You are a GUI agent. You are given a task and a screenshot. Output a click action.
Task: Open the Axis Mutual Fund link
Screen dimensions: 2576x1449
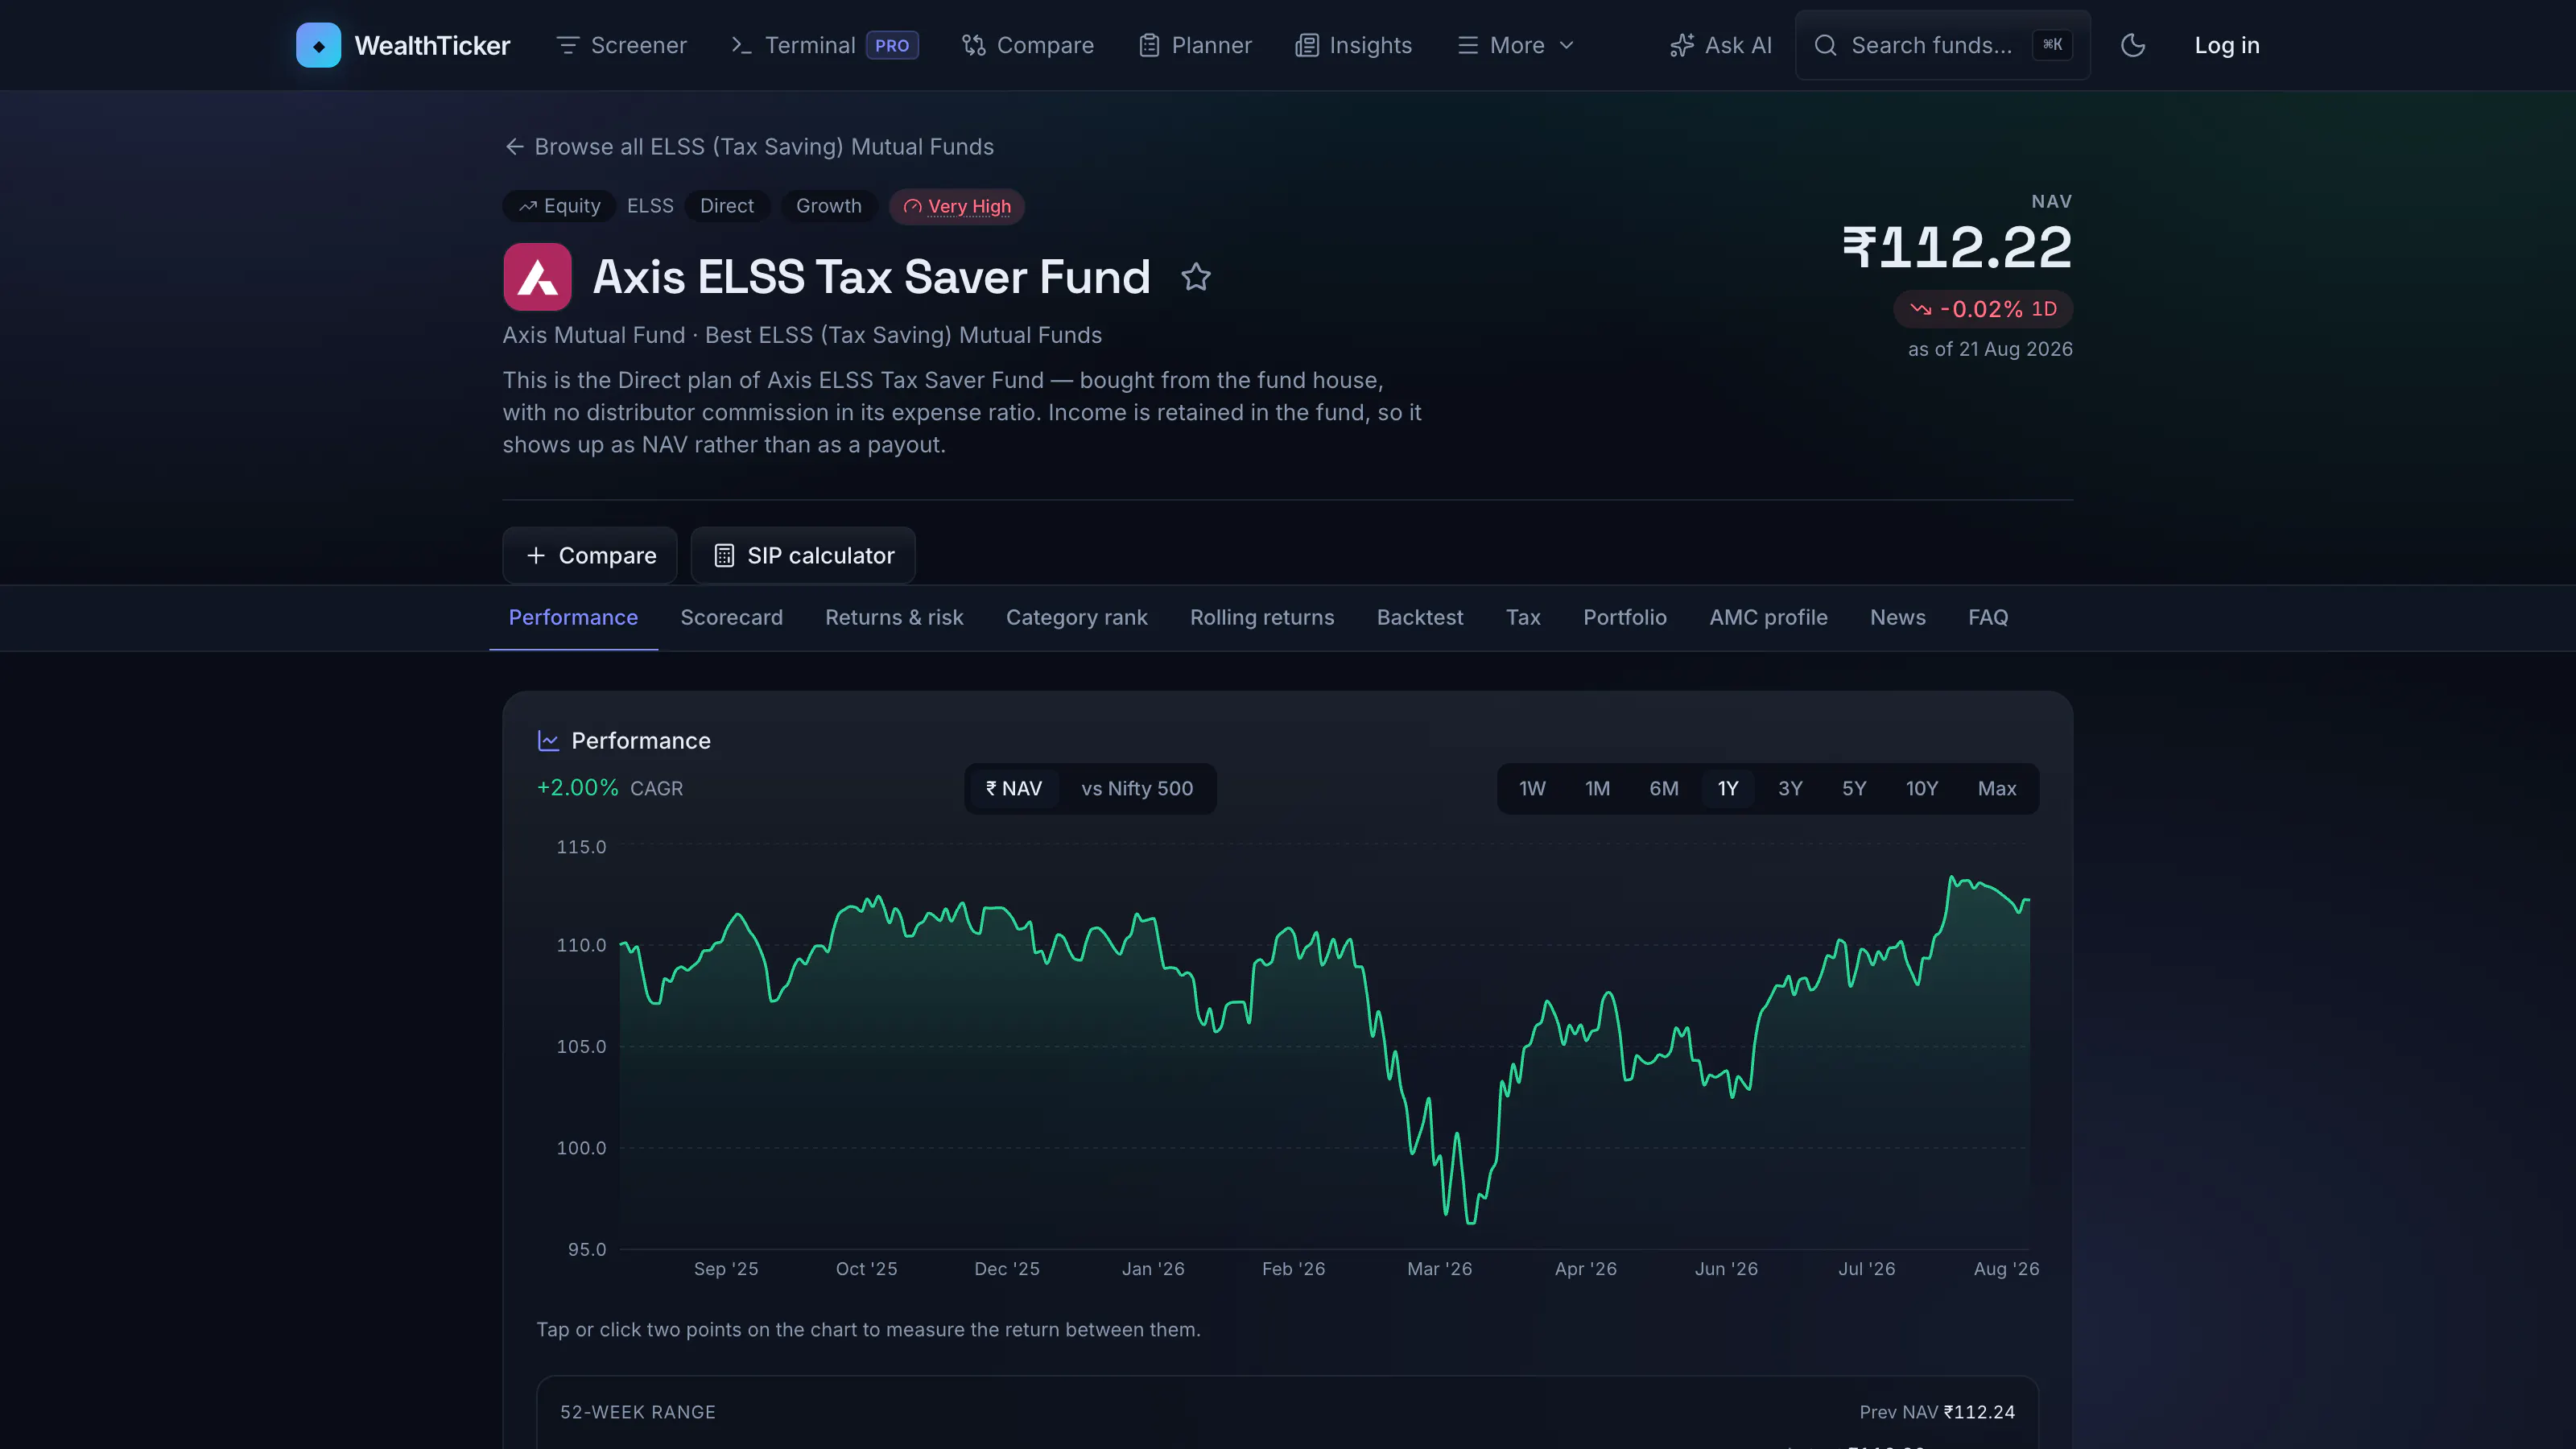(594, 335)
